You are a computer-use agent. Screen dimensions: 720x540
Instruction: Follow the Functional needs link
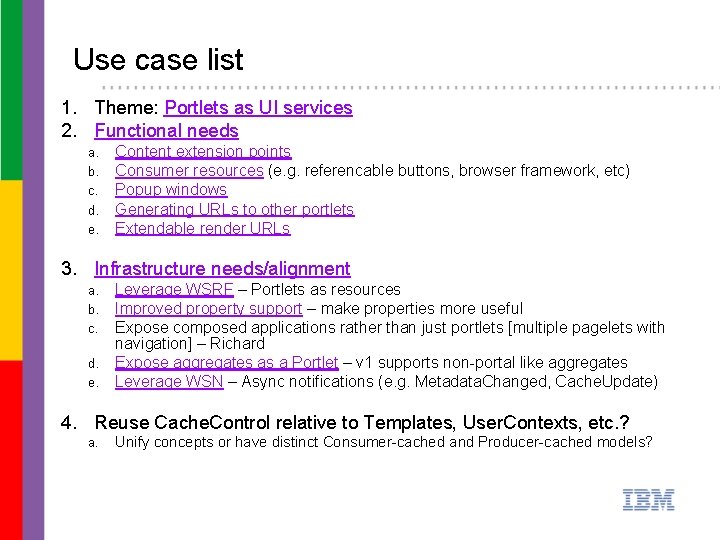[166, 131]
